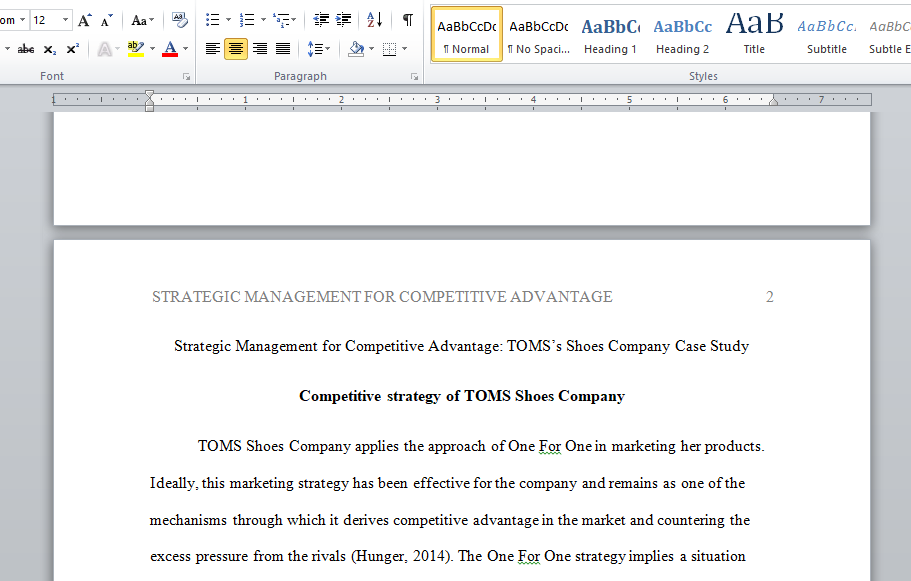Open the font size dropdown arrow
This screenshot has height=581, width=911.
tap(66, 20)
